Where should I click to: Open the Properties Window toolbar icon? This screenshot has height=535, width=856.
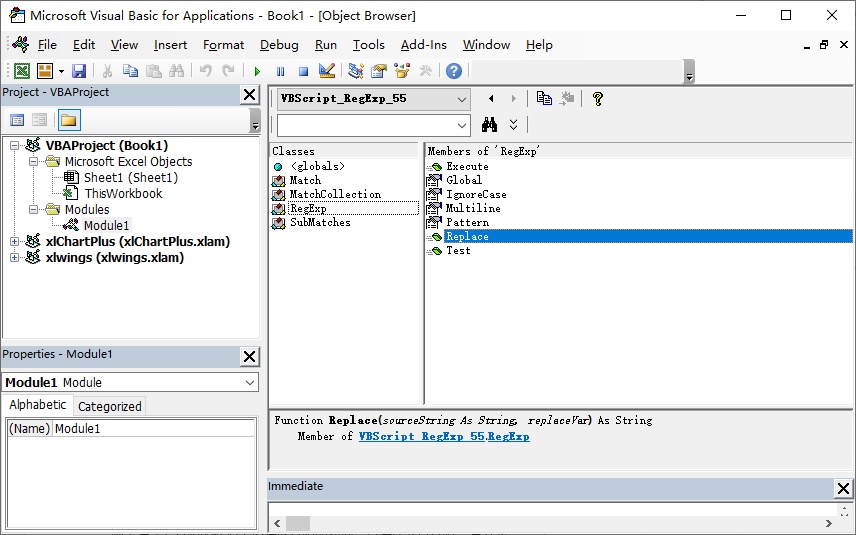point(379,70)
